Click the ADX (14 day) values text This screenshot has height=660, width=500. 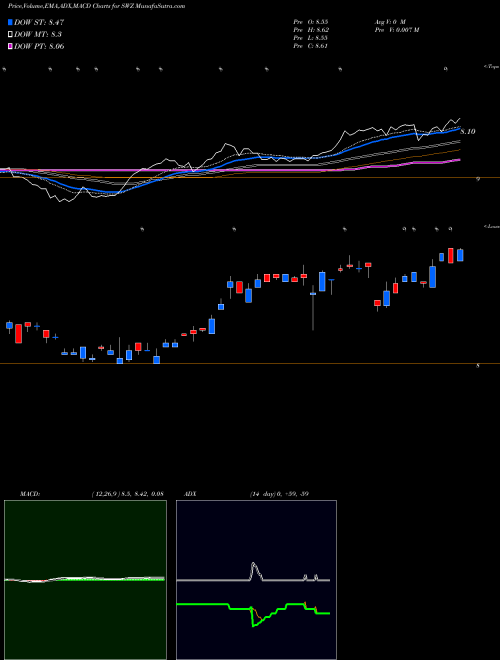(279, 494)
